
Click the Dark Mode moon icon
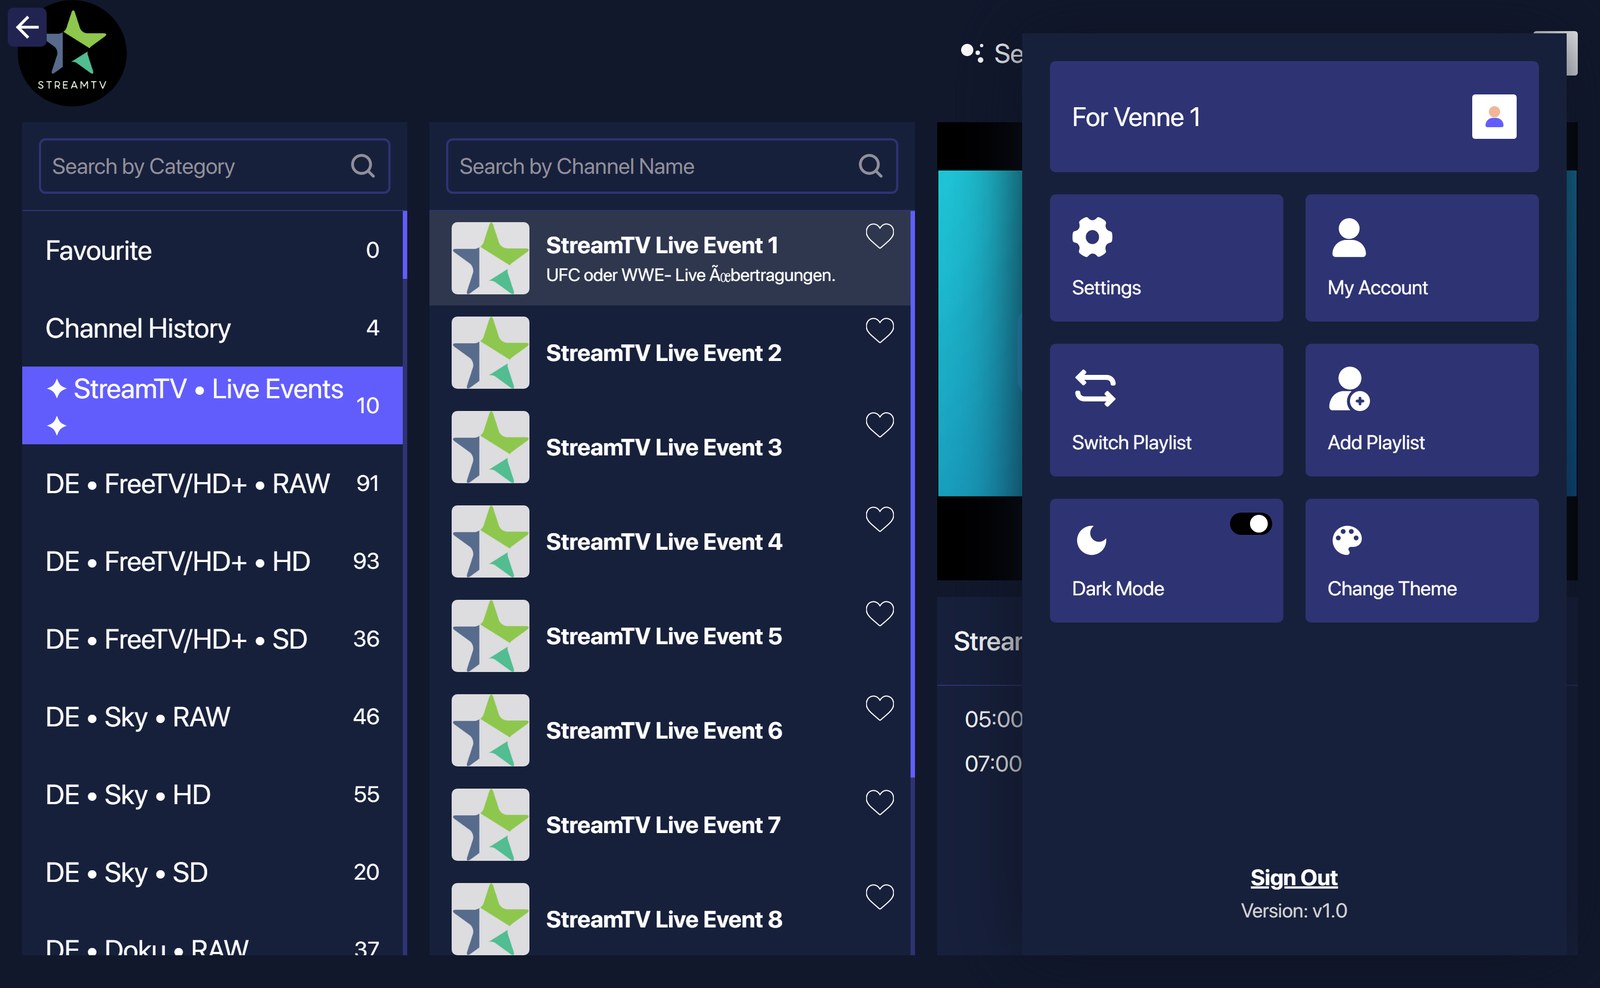pos(1091,540)
